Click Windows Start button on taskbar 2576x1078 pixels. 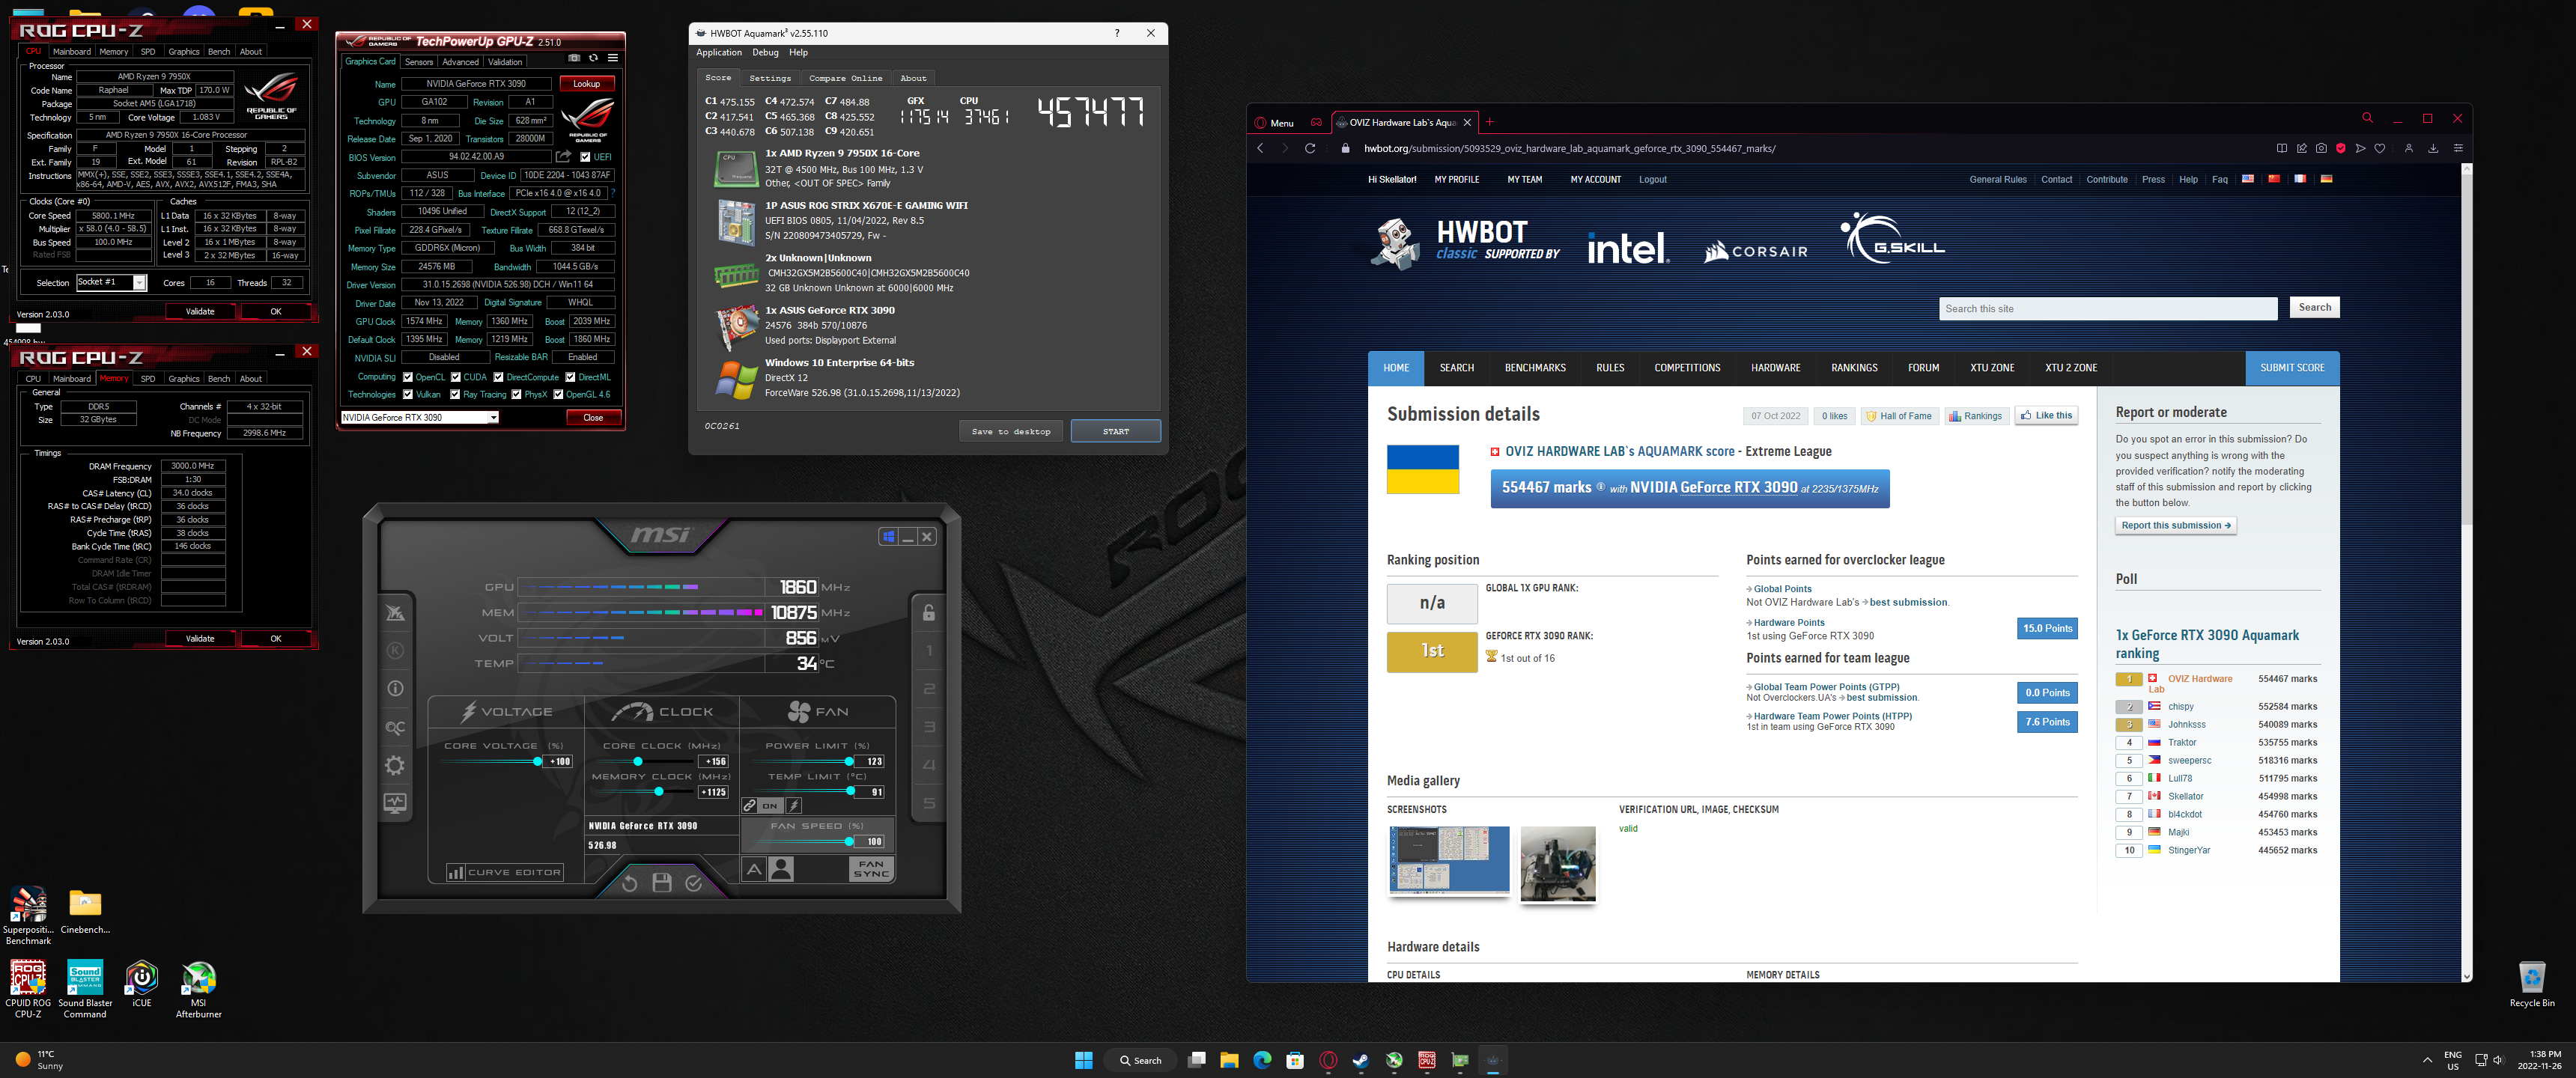[1083, 1060]
